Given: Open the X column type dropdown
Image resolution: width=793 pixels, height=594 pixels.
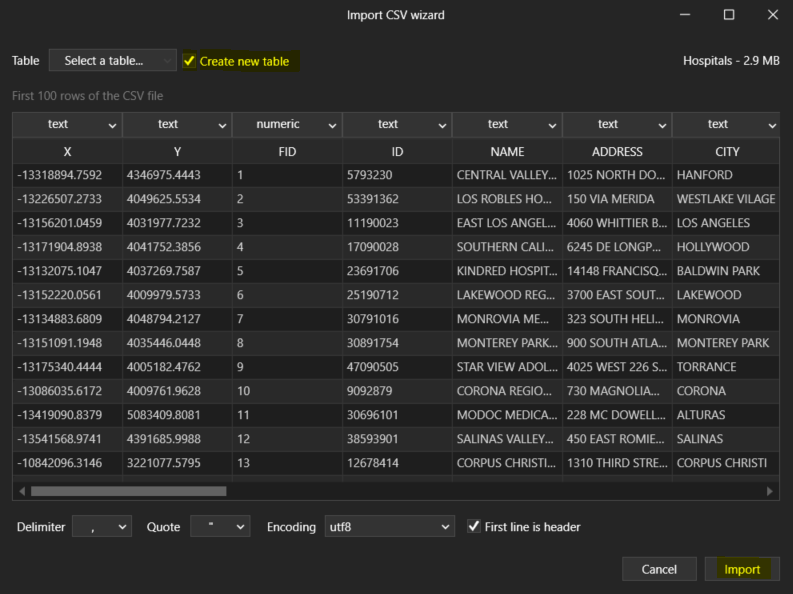Looking at the screenshot, I should (x=67, y=125).
